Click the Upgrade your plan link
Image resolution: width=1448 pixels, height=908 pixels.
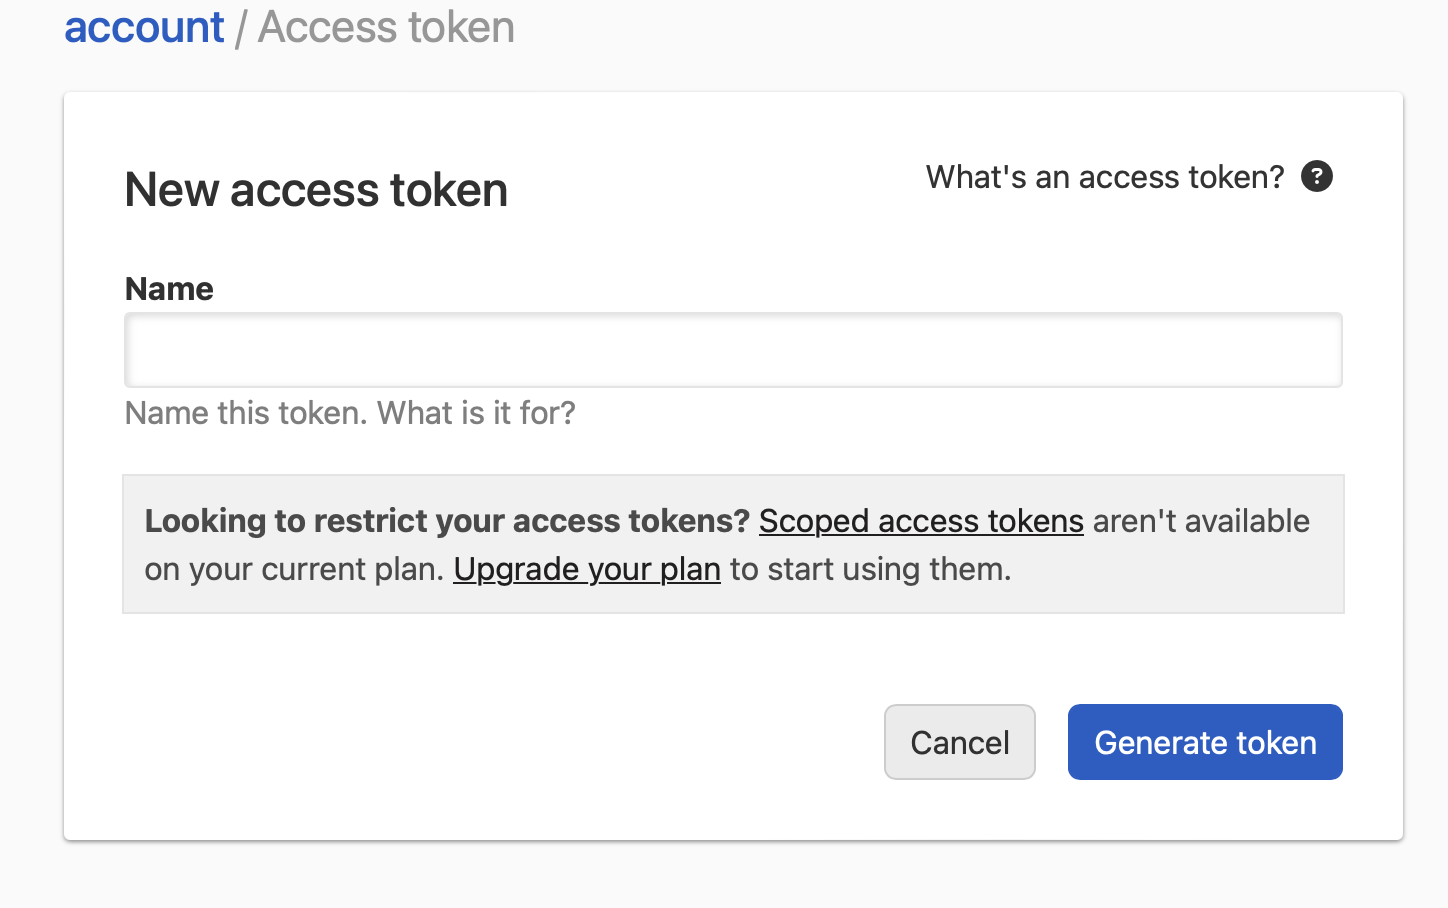pyautogui.click(x=587, y=569)
